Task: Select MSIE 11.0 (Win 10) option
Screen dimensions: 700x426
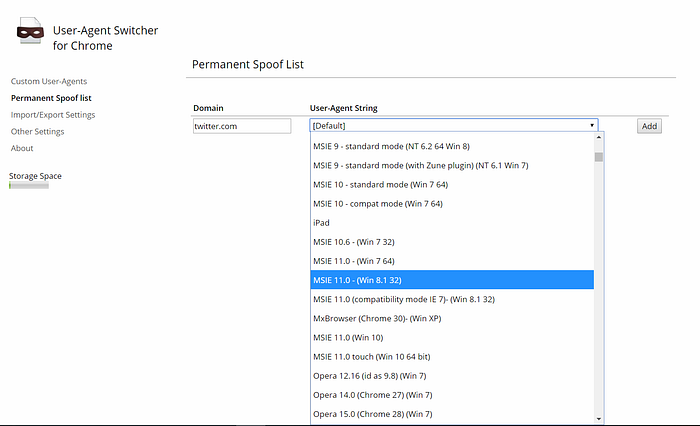Action: coord(452,338)
